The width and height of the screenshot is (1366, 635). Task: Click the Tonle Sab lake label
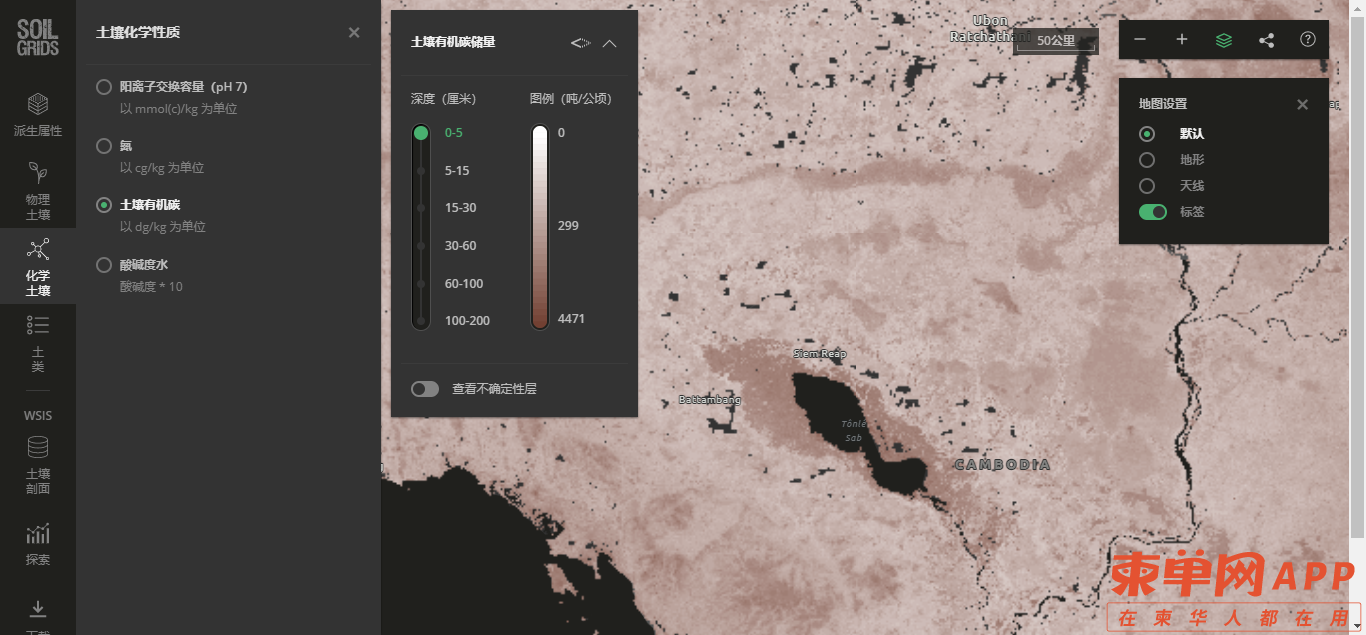pos(853,431)
